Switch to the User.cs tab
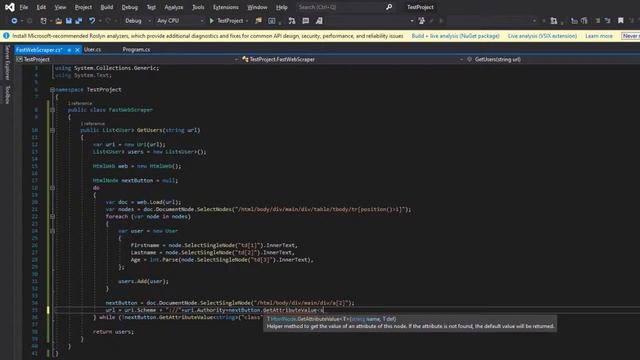This screenshot has width=640, height=360. click(x=92, y=49)
